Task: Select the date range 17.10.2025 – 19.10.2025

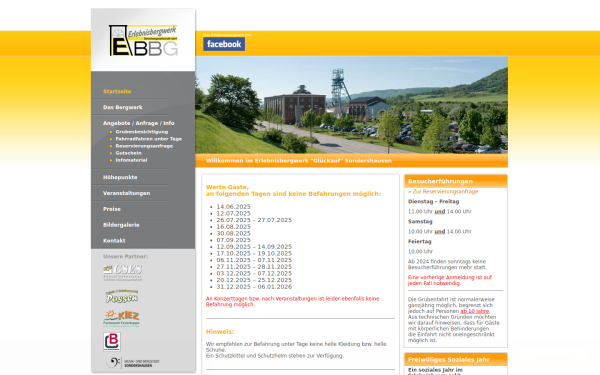Action: [254, 254]
